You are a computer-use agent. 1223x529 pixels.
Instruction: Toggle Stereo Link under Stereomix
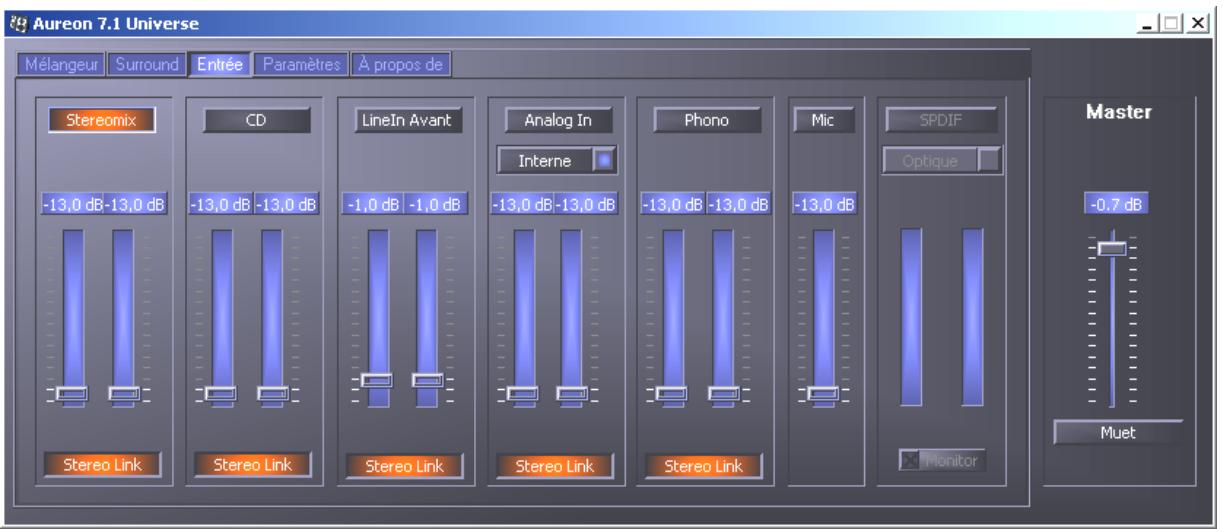pos(103,464)
